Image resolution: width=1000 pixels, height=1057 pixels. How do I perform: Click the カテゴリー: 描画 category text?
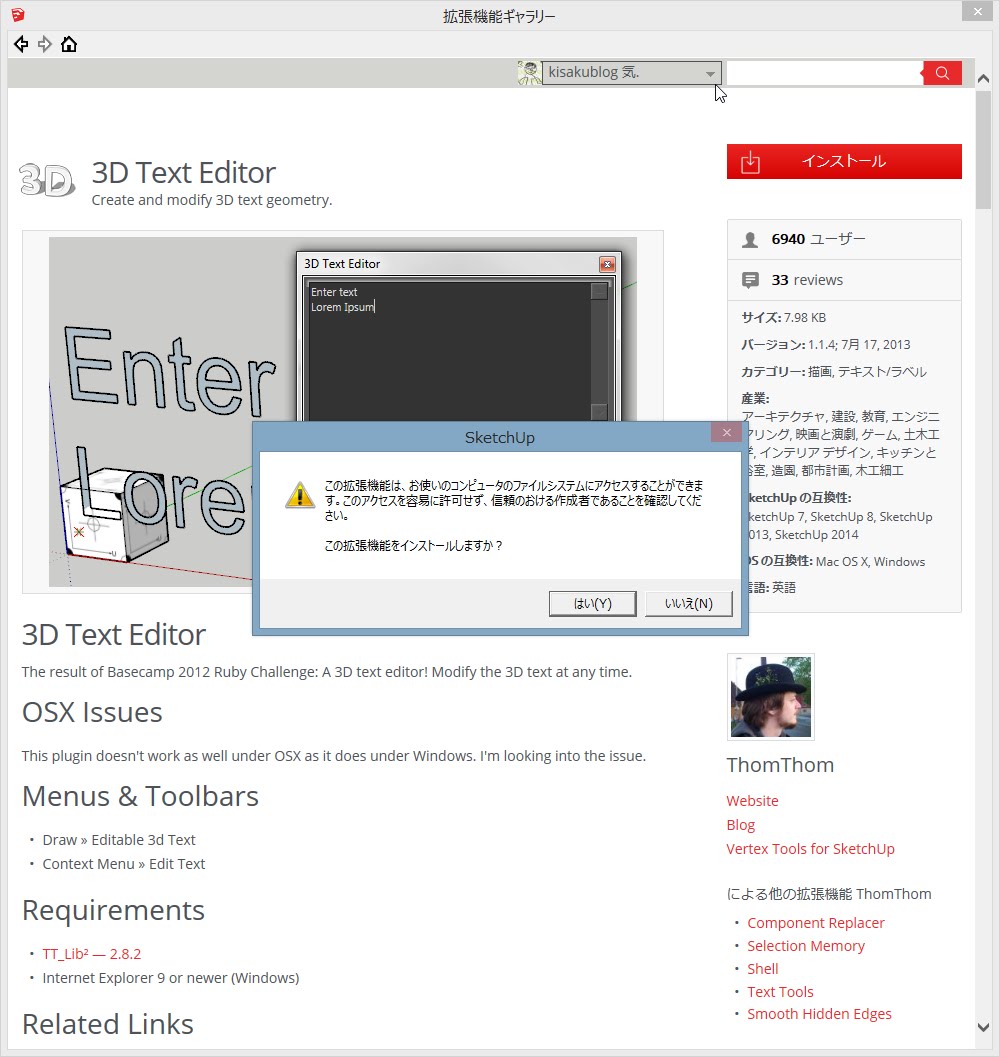pyautogui.click(x=834, y=371)
